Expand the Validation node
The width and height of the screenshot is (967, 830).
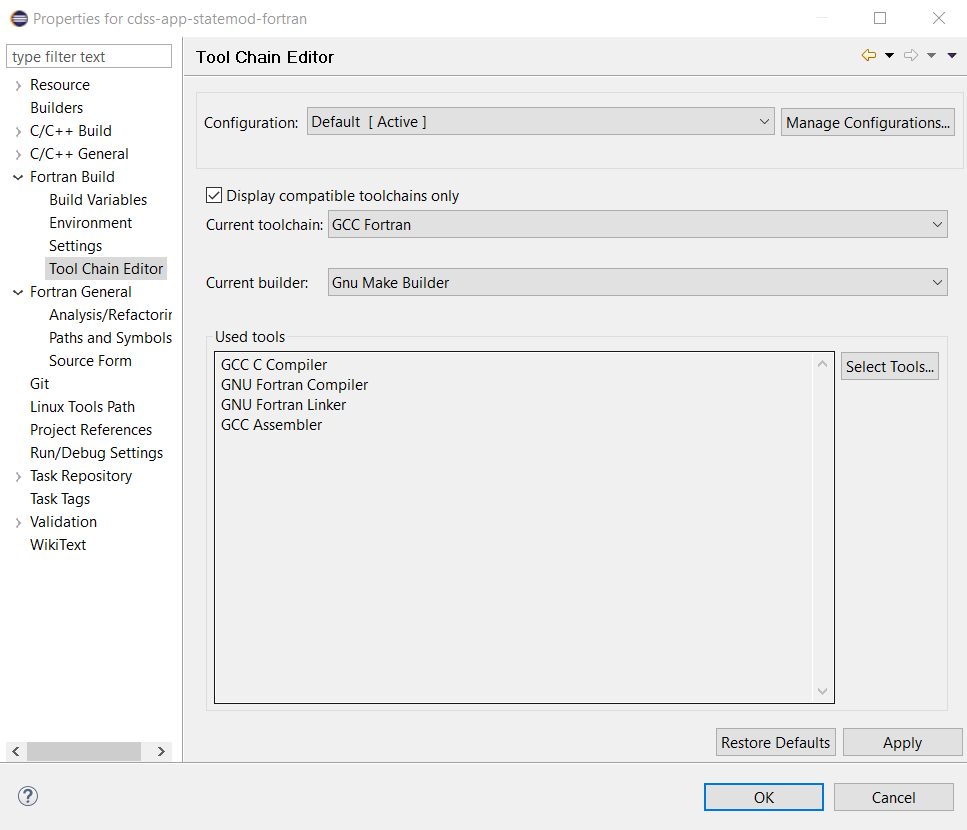(18, 523)
